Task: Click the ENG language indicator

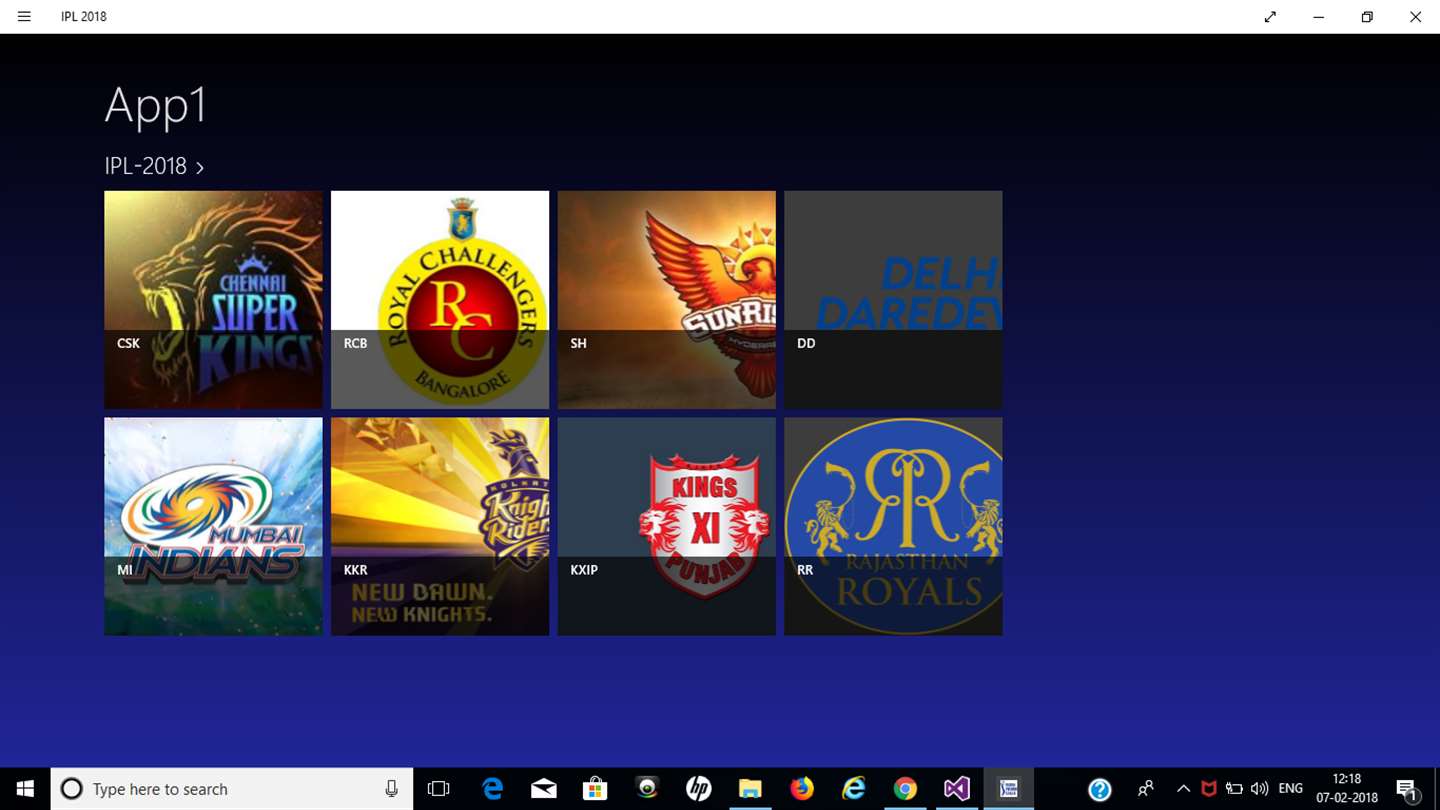Action: click(x=1290, y=789)
